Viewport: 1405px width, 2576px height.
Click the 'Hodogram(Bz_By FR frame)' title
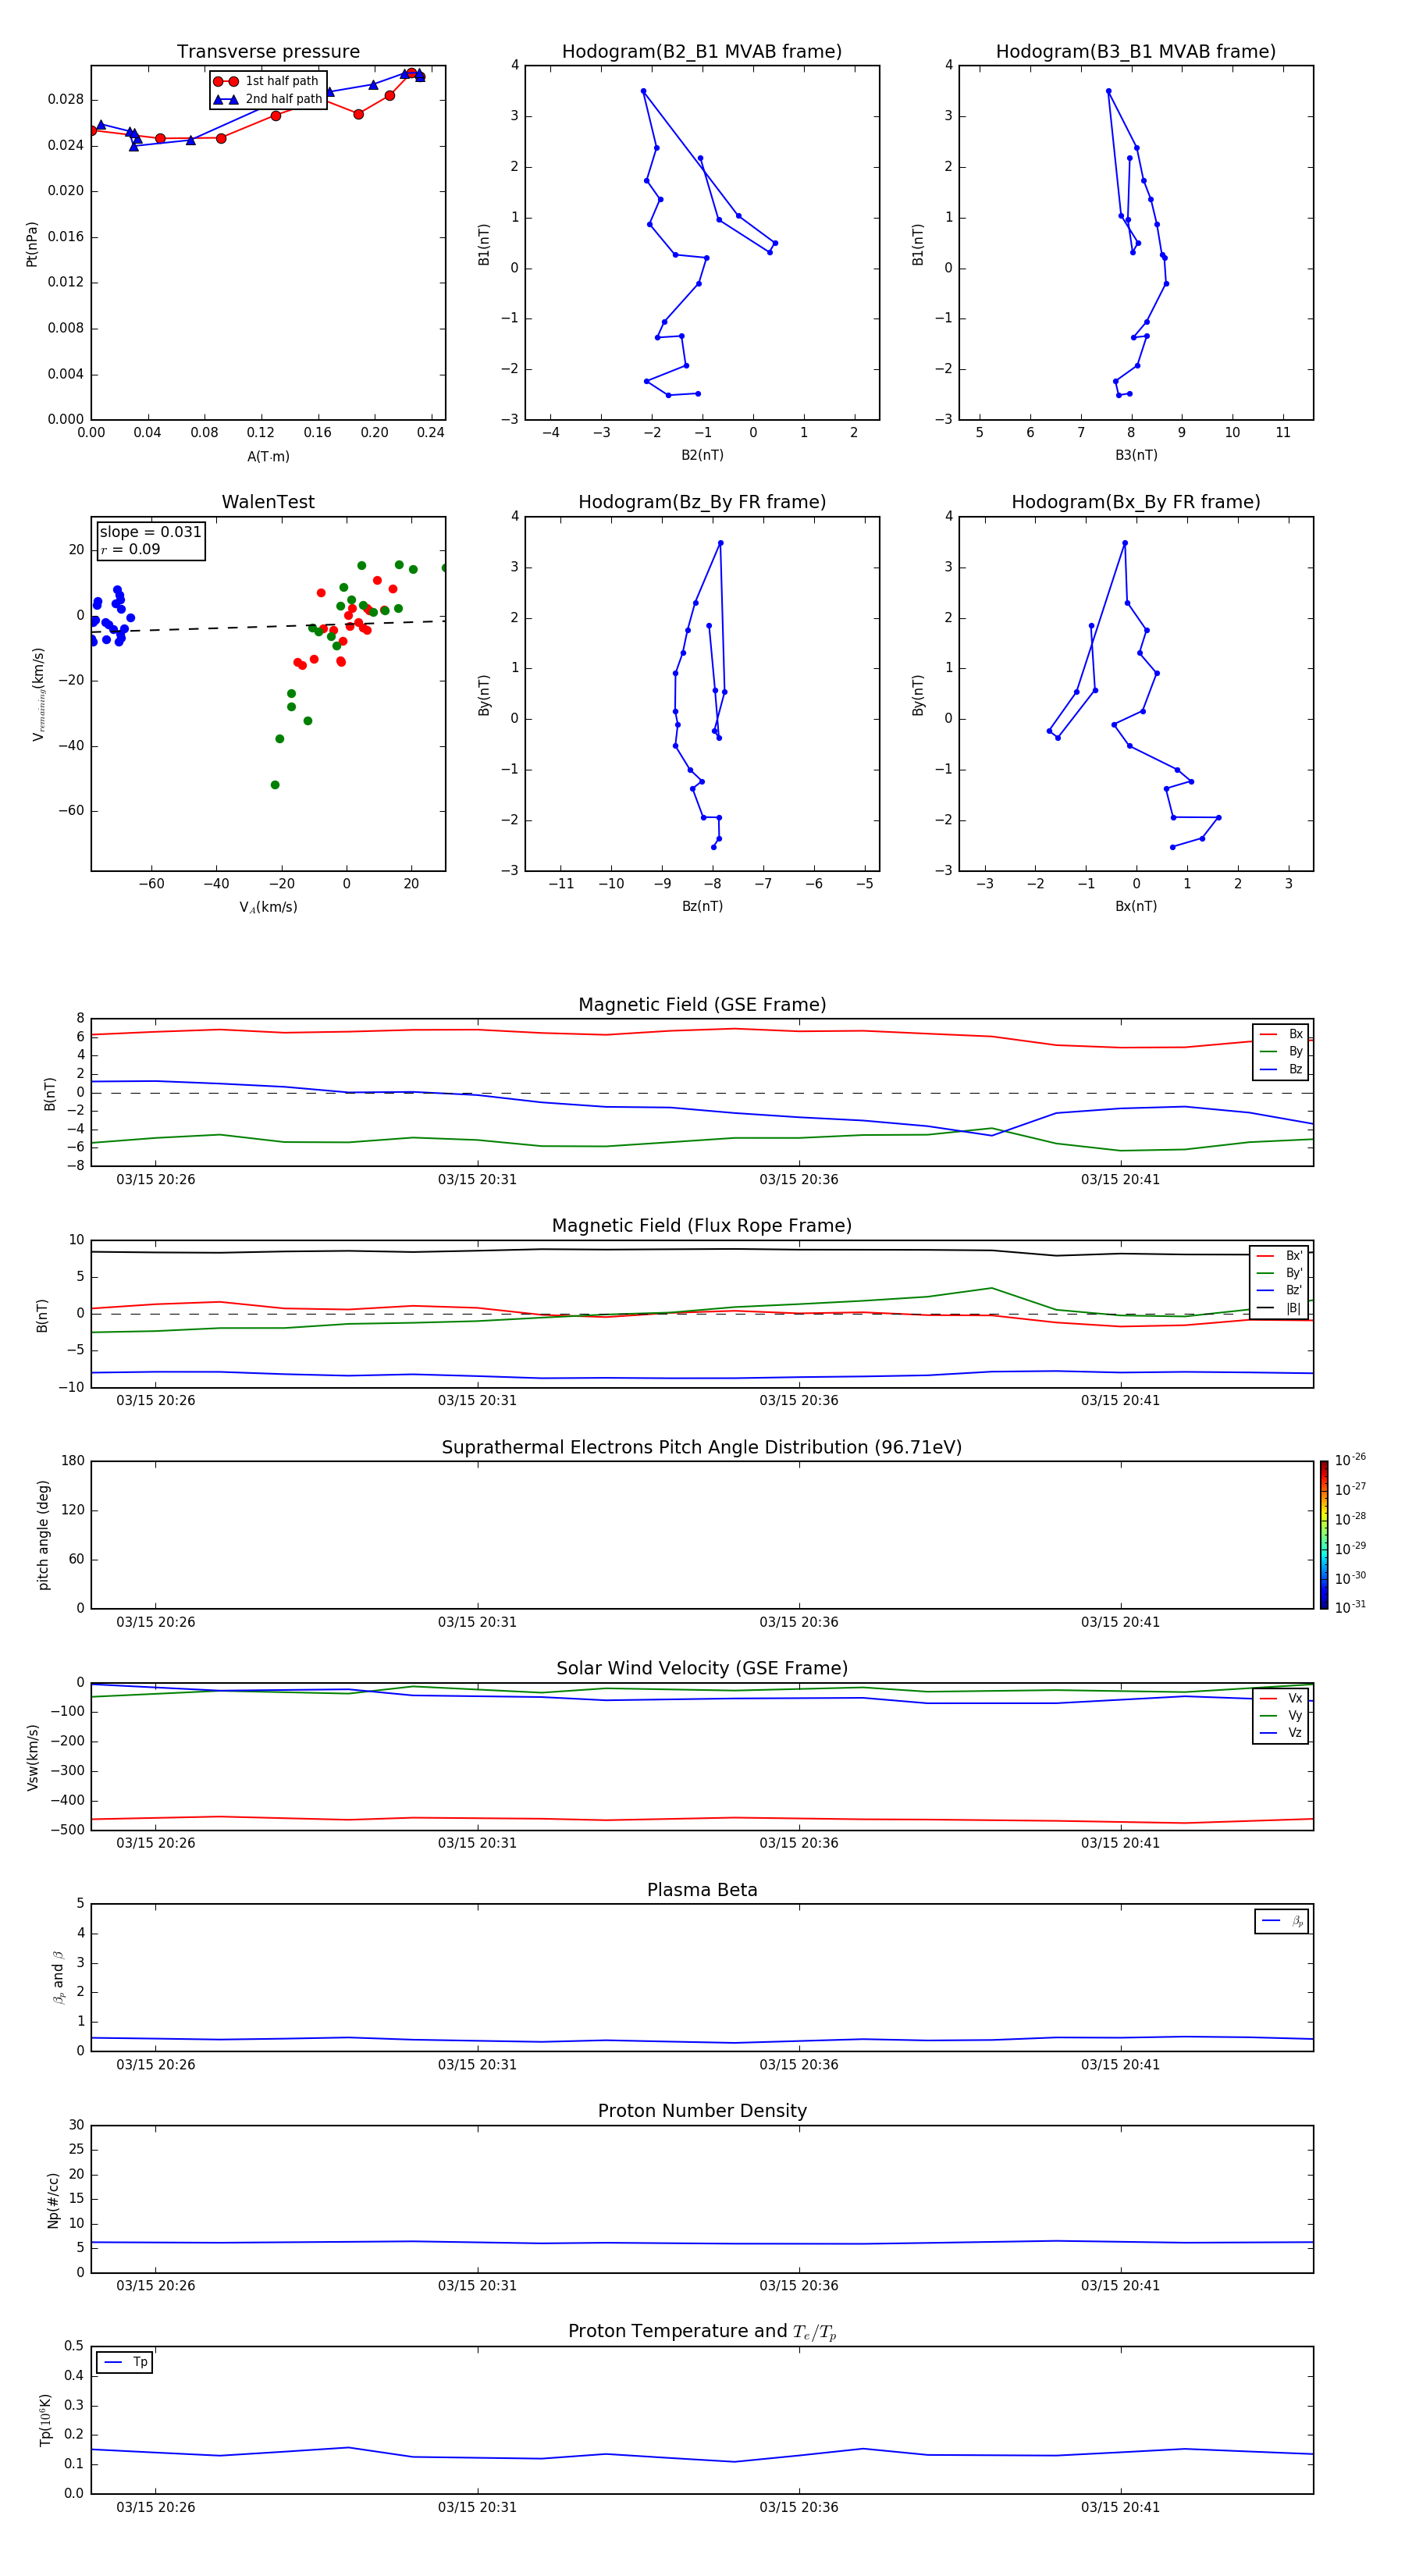(702, 502)
